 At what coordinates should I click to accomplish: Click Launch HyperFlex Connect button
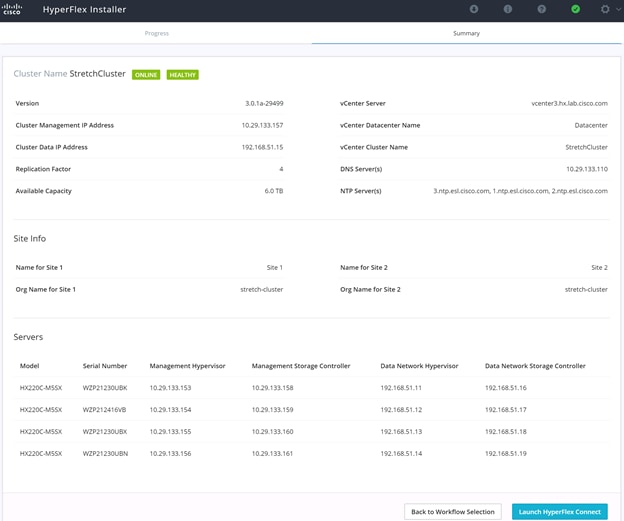point(560,512)
